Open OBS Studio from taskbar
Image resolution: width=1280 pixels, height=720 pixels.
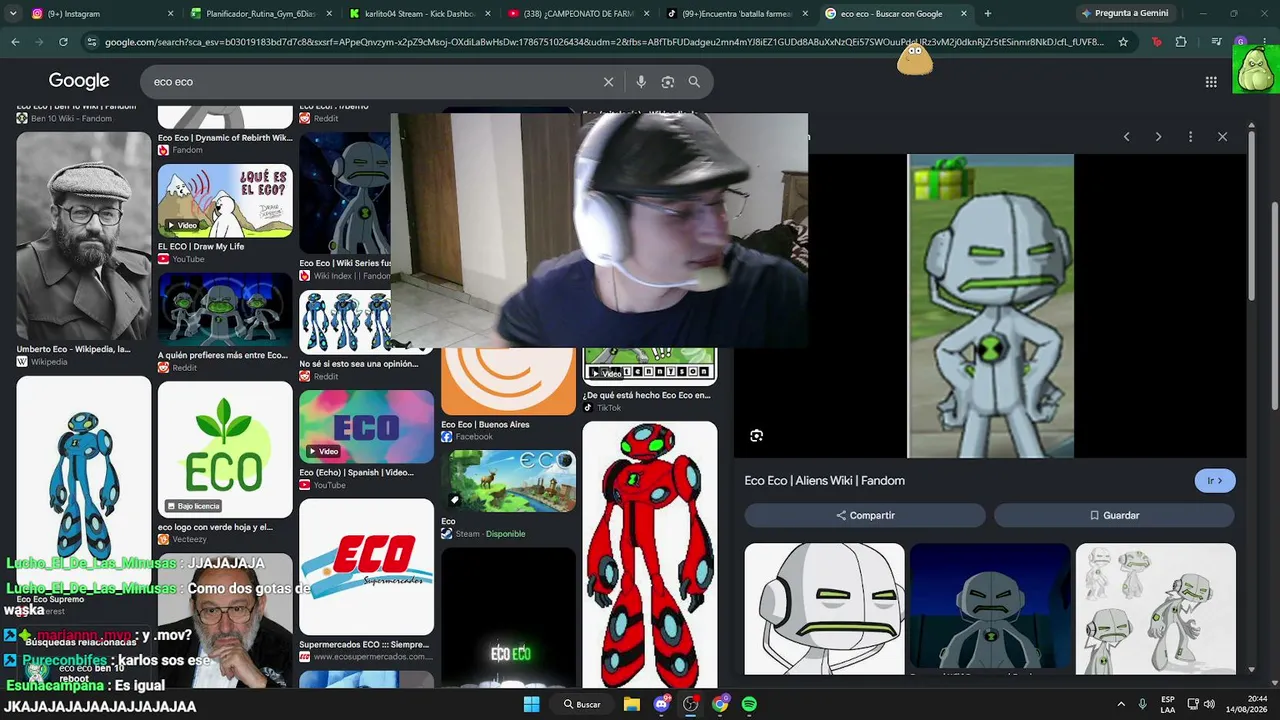[690, 704]
